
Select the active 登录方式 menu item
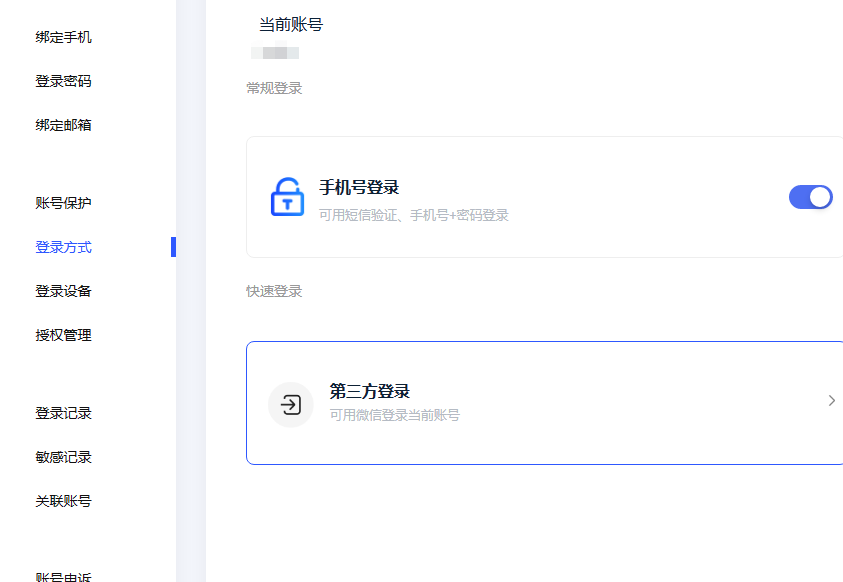pos(63,247)
